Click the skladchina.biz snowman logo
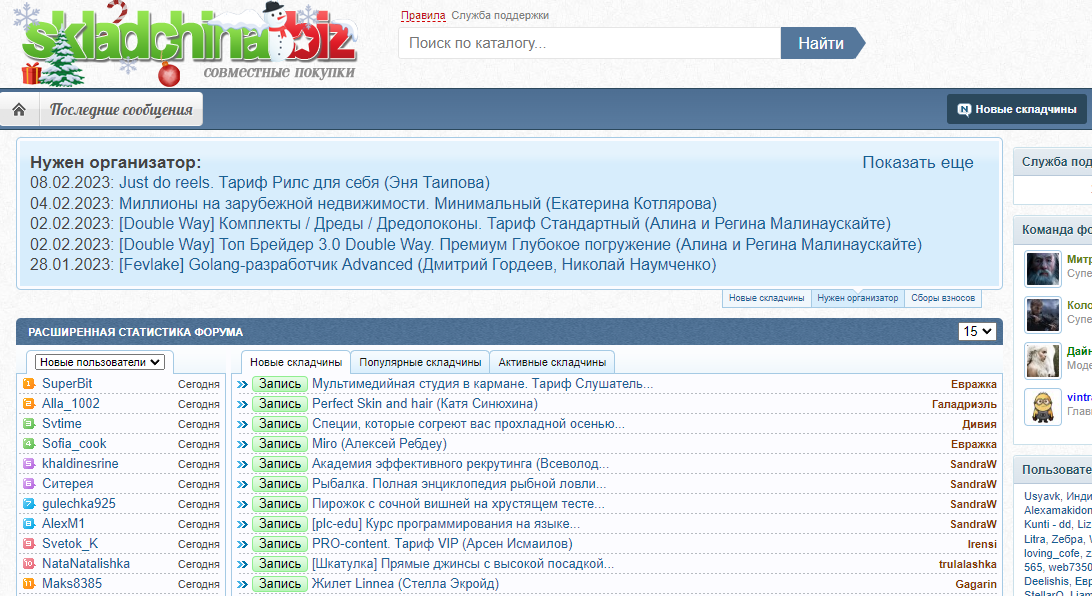Image resolution: width=1092 pixels, height=596 pixels. [189, 43]
